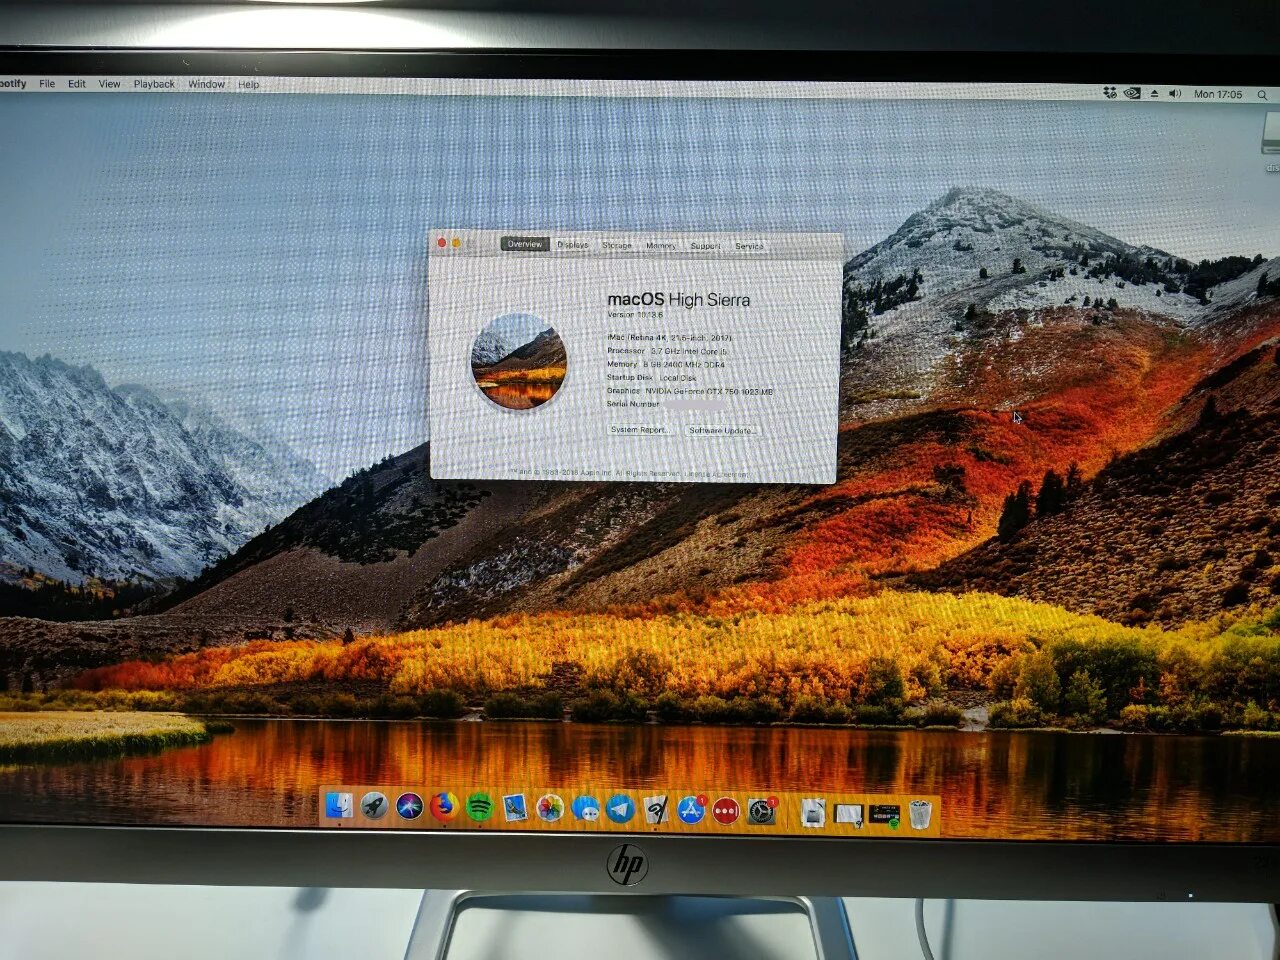
Task: Open the Edit menu
Action: 77,83
